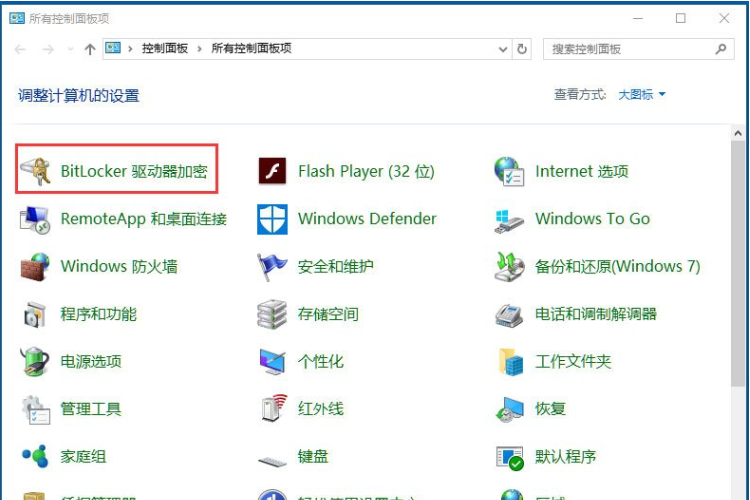
Task: Expand the chevron after 控制面板 breadcrumb
Action: point(199,49)
